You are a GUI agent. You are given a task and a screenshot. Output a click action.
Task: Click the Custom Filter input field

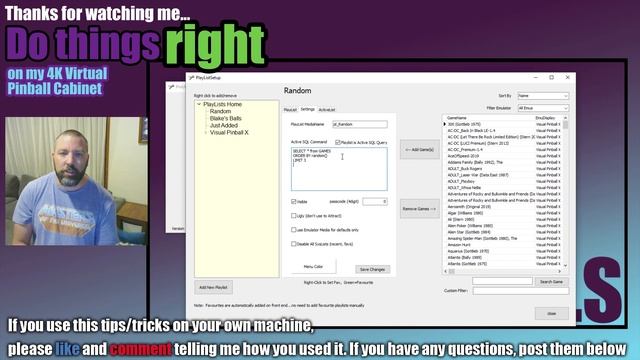[520, 291]
